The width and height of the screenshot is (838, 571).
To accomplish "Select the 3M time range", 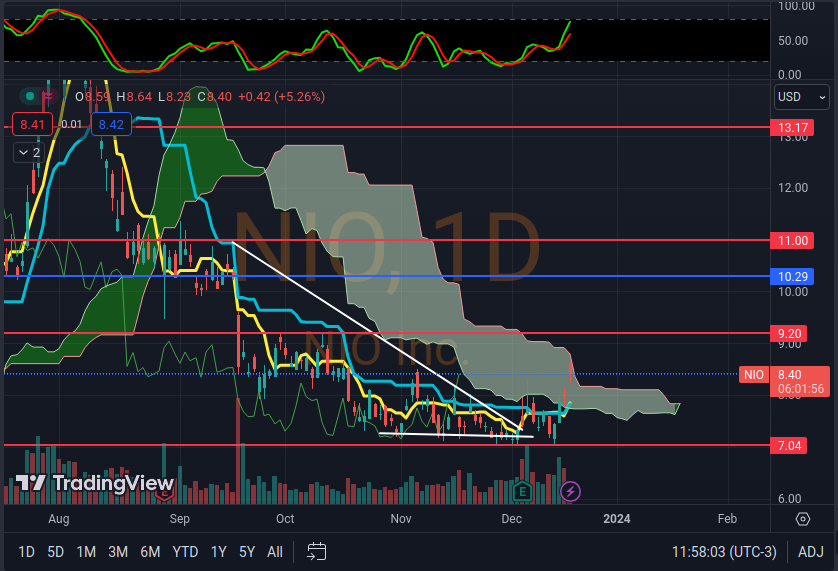I will (x=118, y=552).
